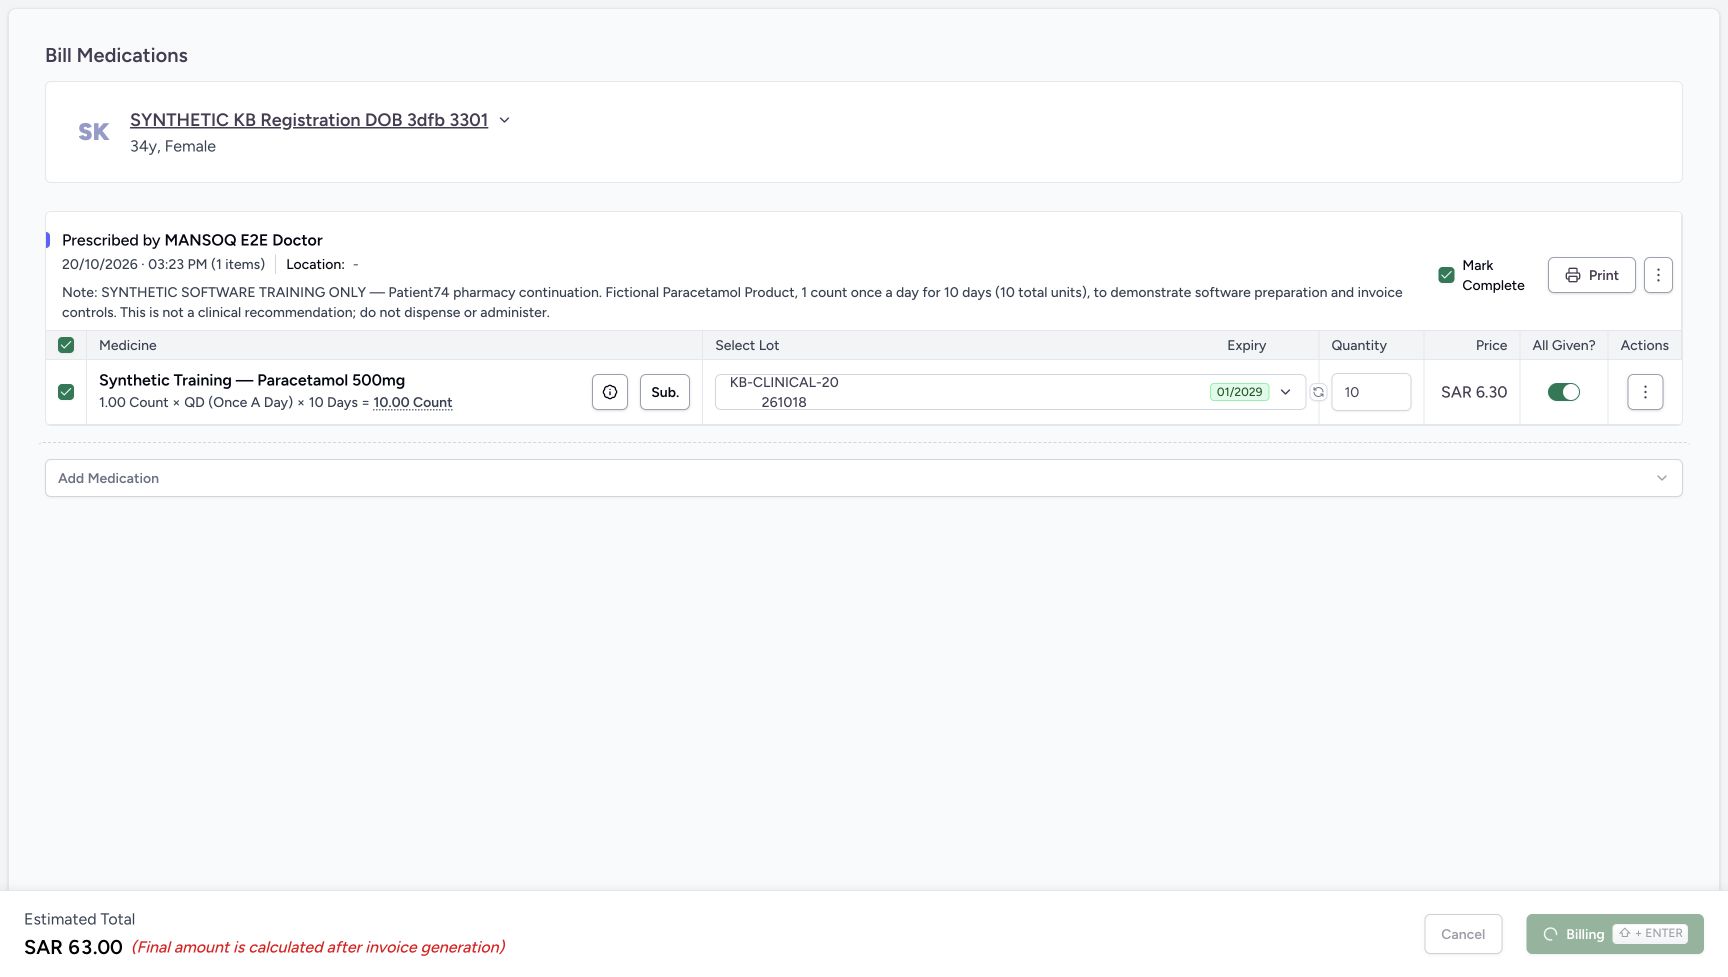Uncheck the Paracetamol 500mg row checkbox
The height and width of the screenshot is (977, 1728).
pos(66,392)
